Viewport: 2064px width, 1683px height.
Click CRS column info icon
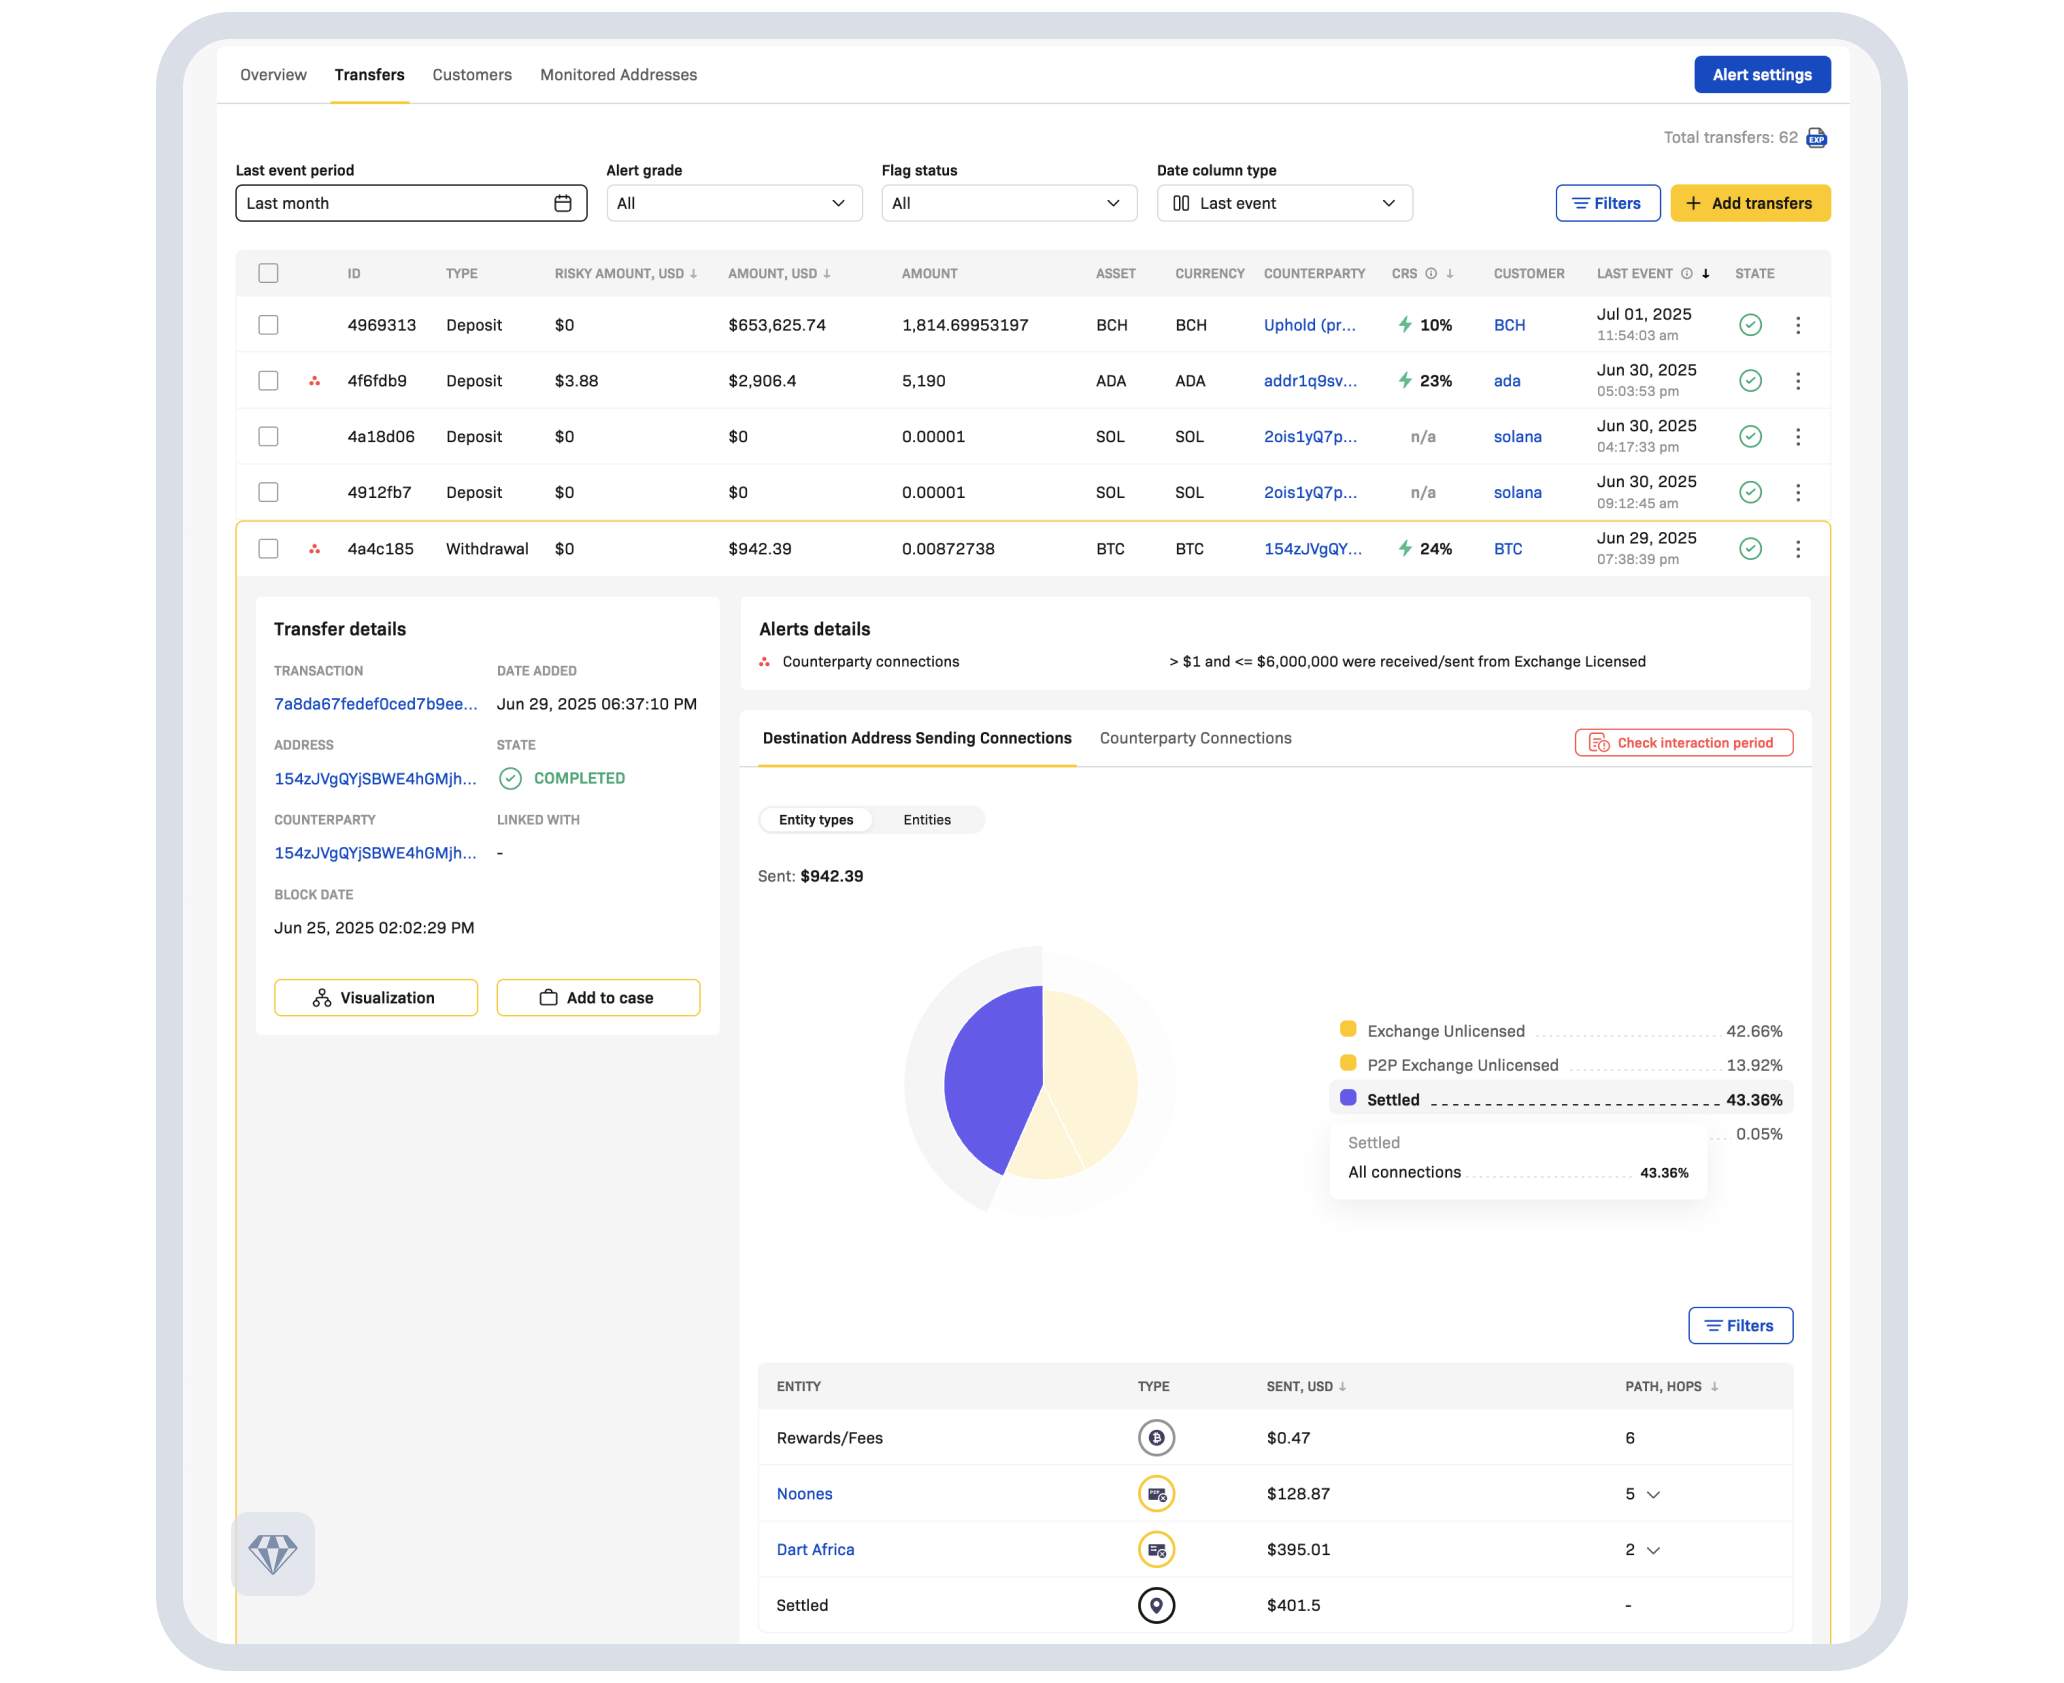coord(1431,274)
